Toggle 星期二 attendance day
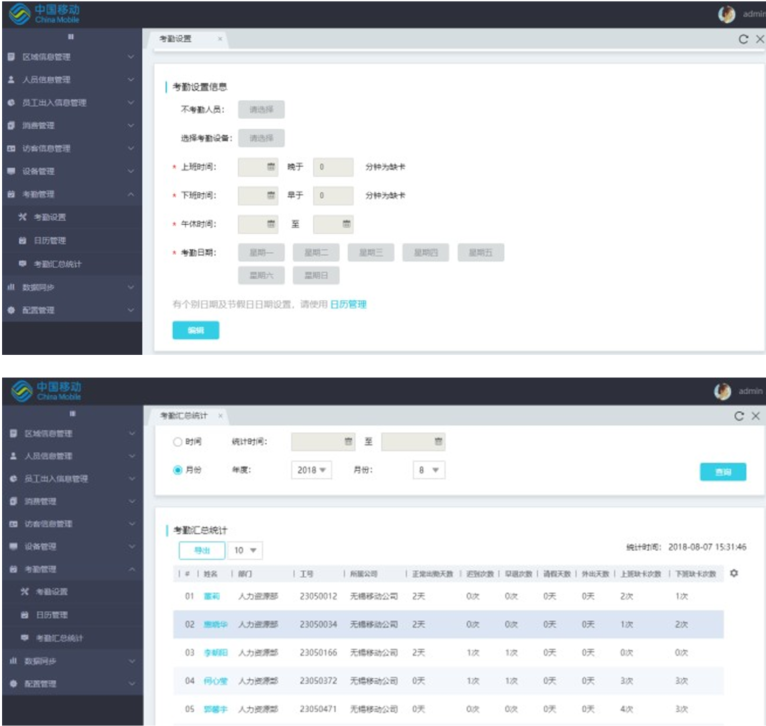 316,253
